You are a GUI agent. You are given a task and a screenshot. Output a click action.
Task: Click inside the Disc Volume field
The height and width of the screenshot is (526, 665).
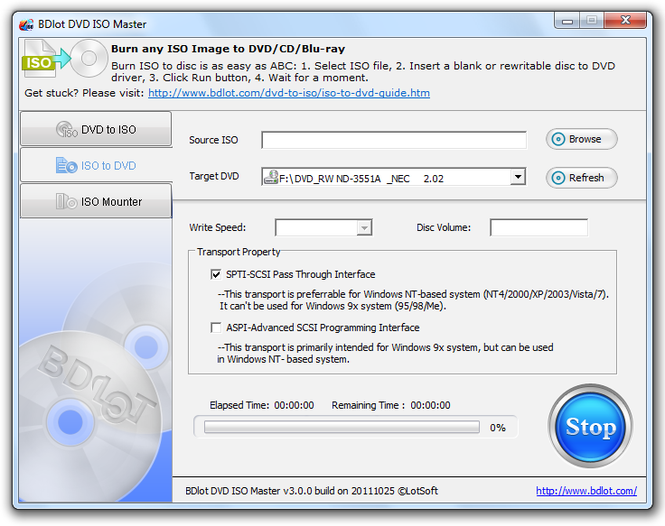pyautogui.click(x=539, y=227)
